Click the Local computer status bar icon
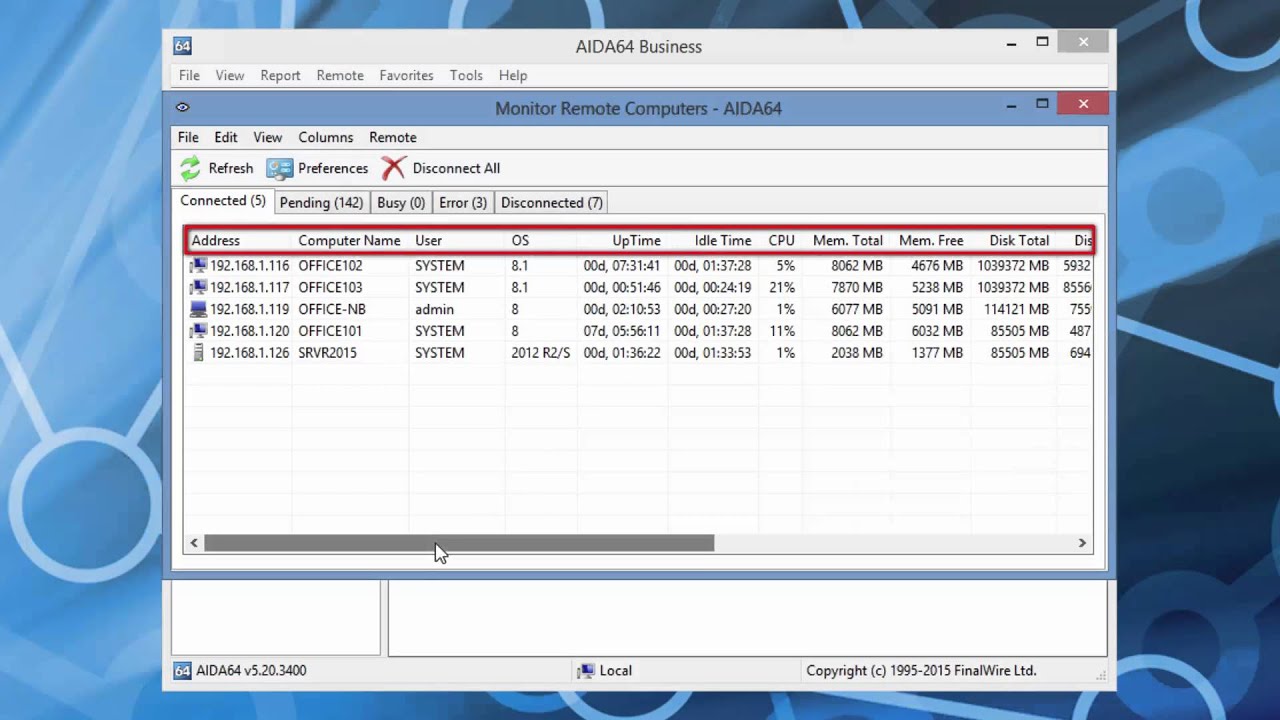The width and height of the screenshot is (1280, 720). [587, 671]
